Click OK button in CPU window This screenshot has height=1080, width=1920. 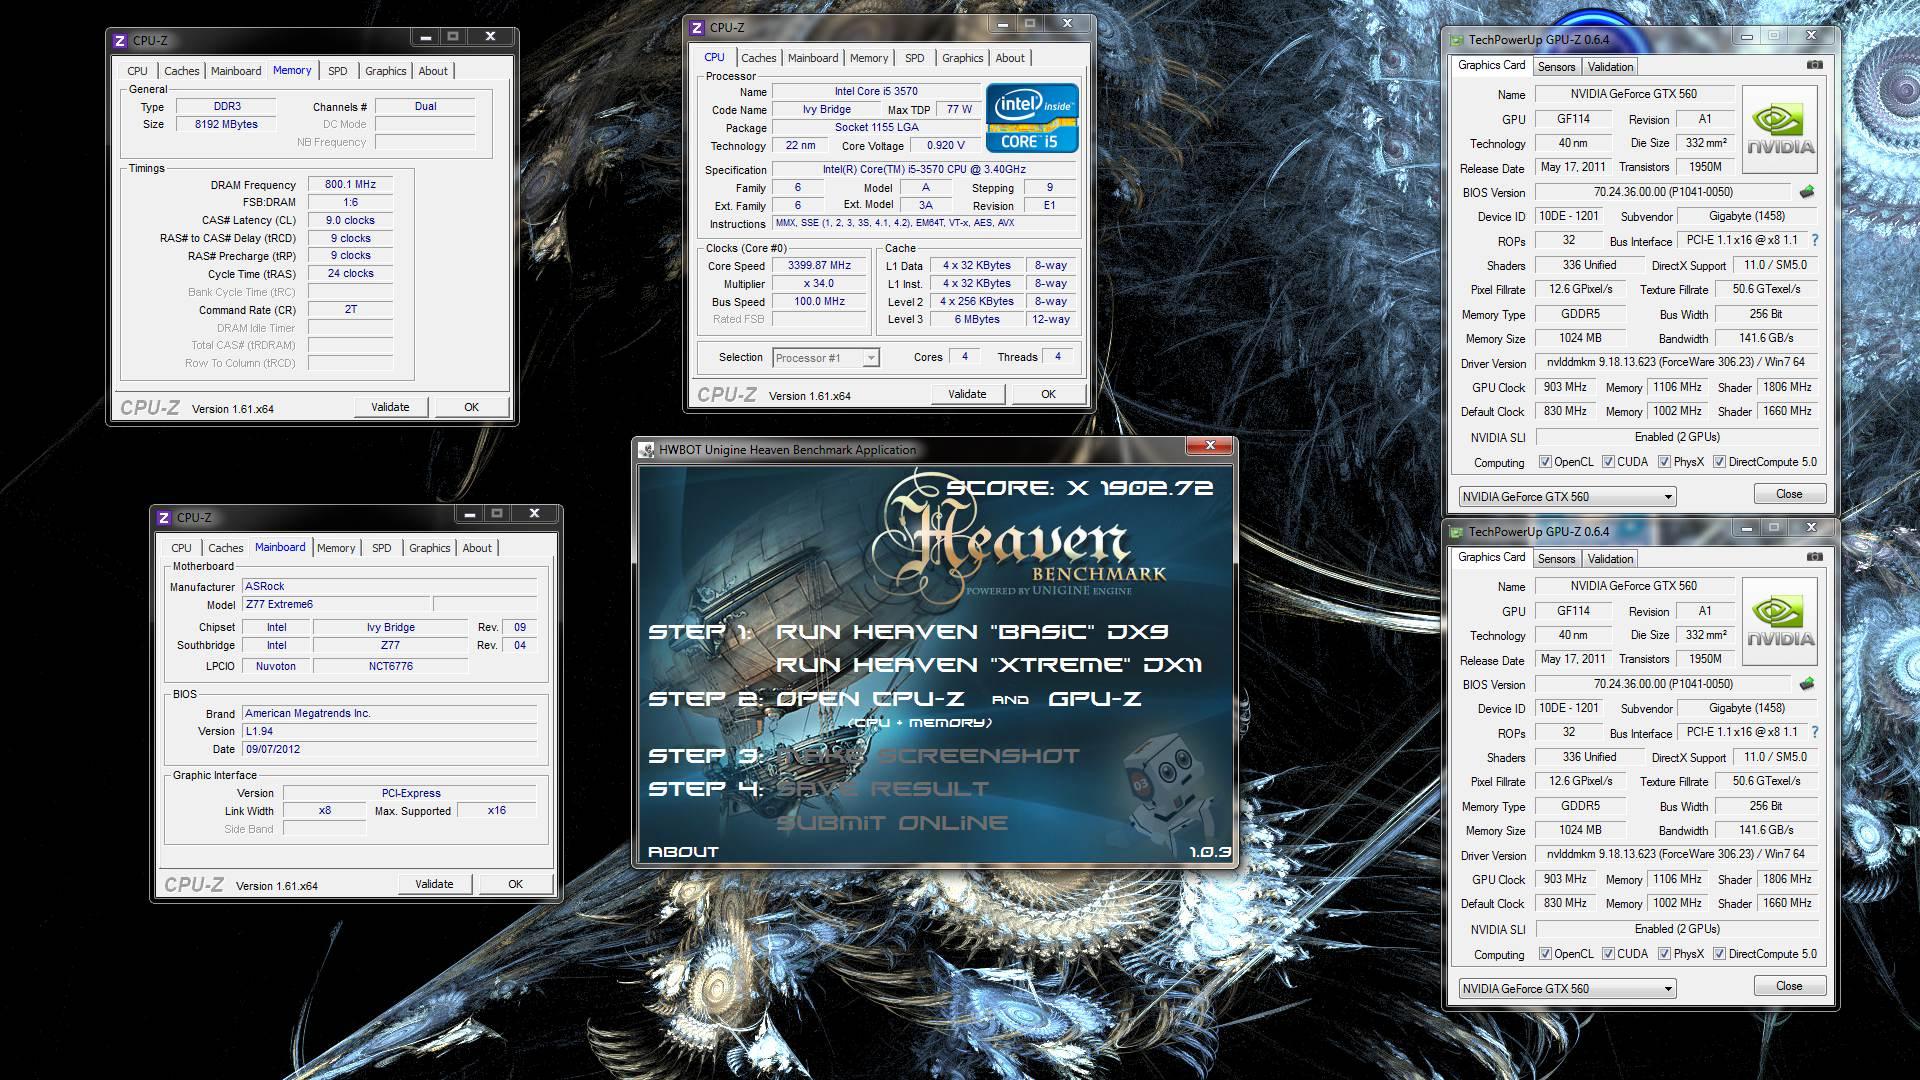coord(1048,394)
